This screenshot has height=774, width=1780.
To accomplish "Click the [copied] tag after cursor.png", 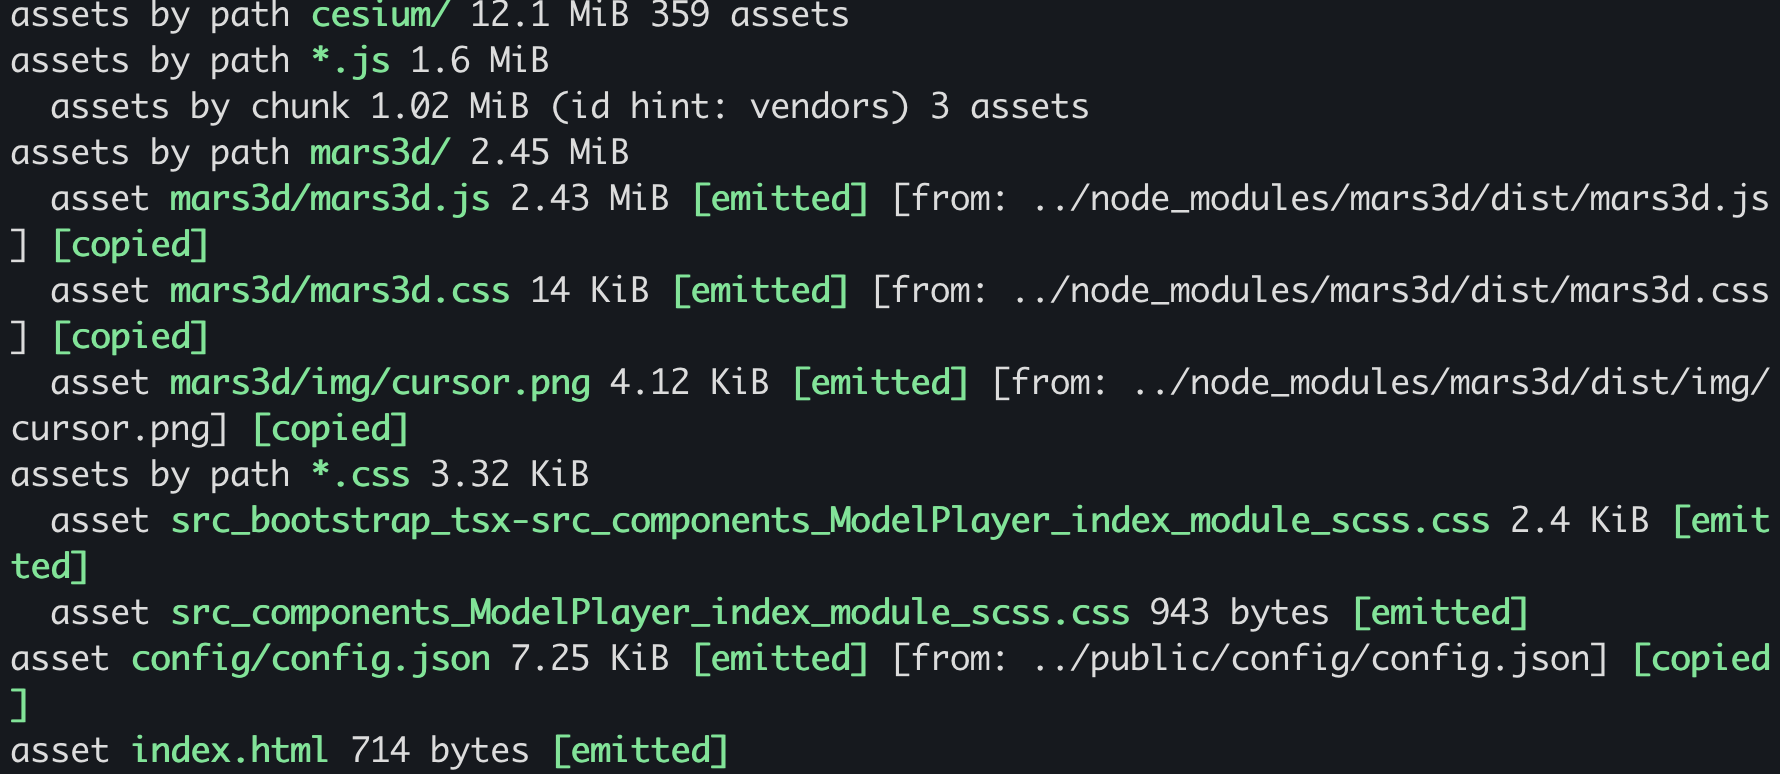I will (x=331, y=429).
